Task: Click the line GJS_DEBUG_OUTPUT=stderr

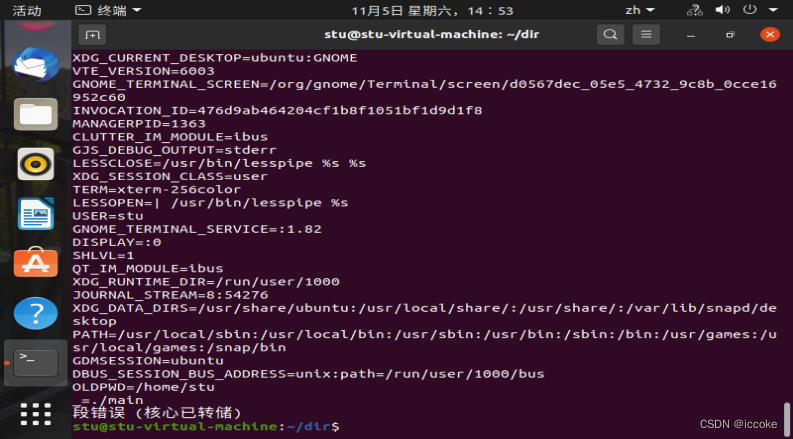Action: pyautogui.click(x=174, y=150)
